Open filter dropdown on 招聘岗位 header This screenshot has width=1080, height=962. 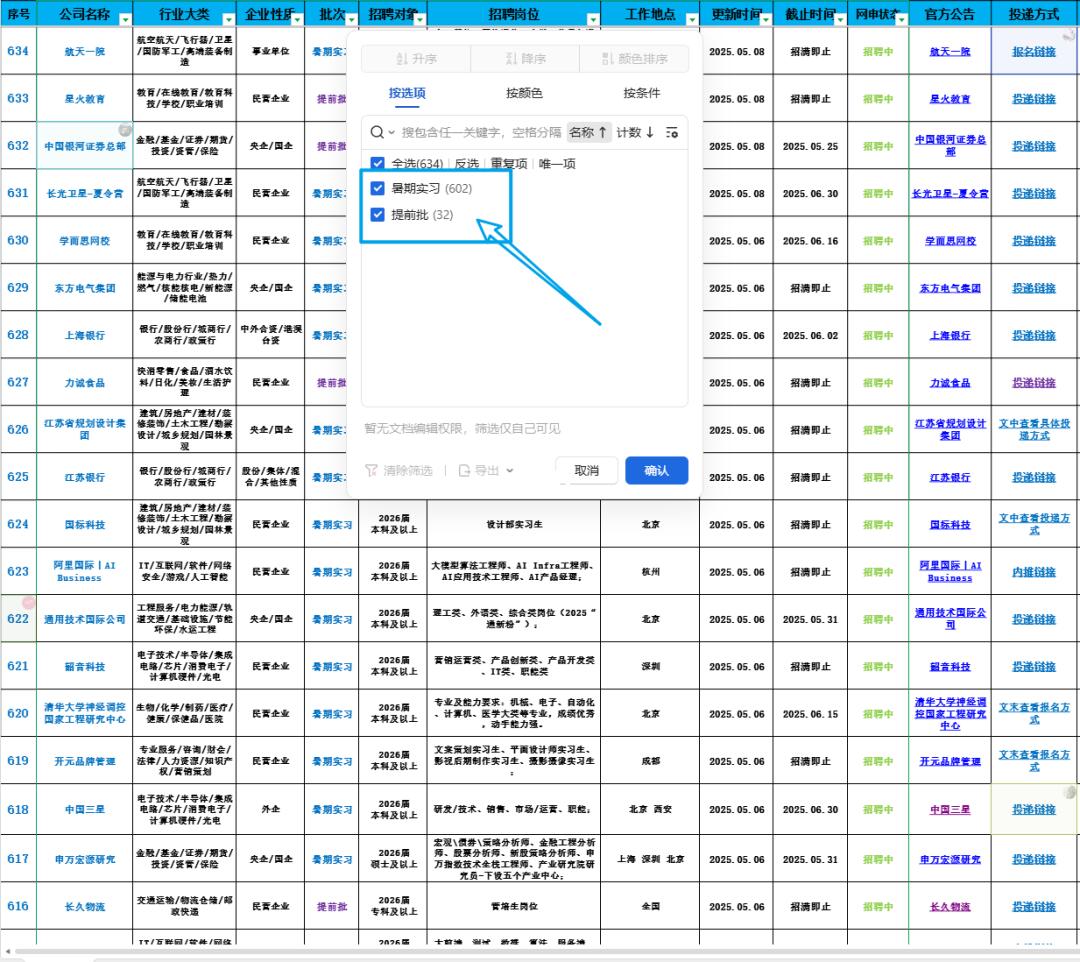tap(593, 19)
